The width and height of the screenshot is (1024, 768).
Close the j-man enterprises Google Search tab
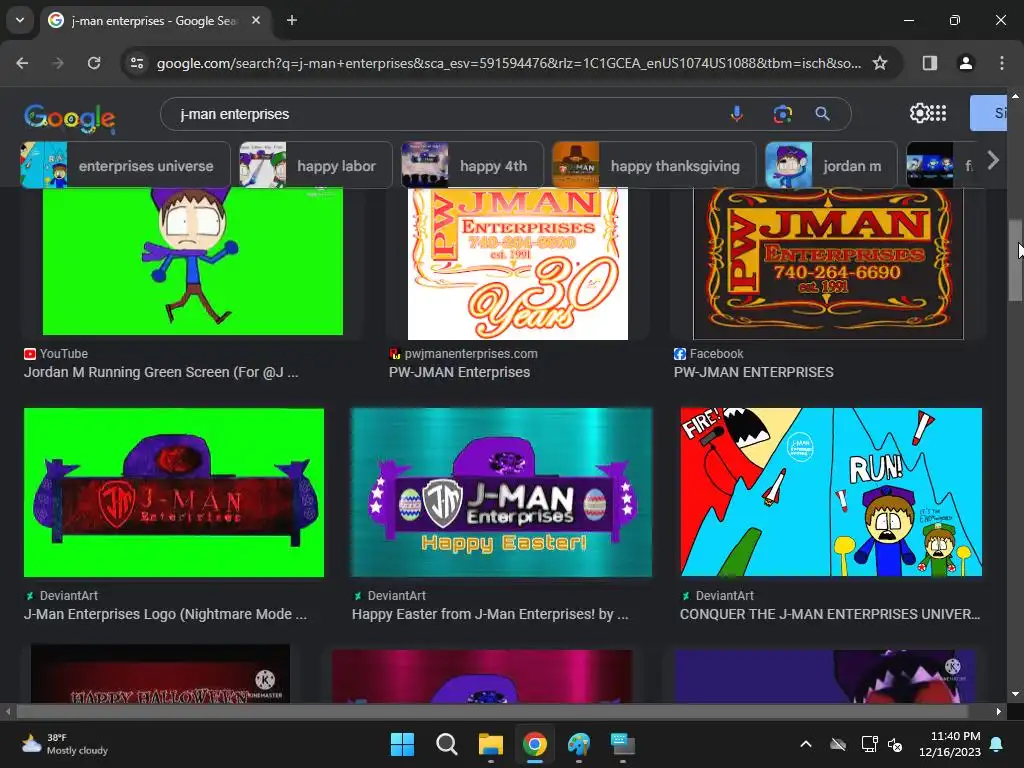click(256, 20)
